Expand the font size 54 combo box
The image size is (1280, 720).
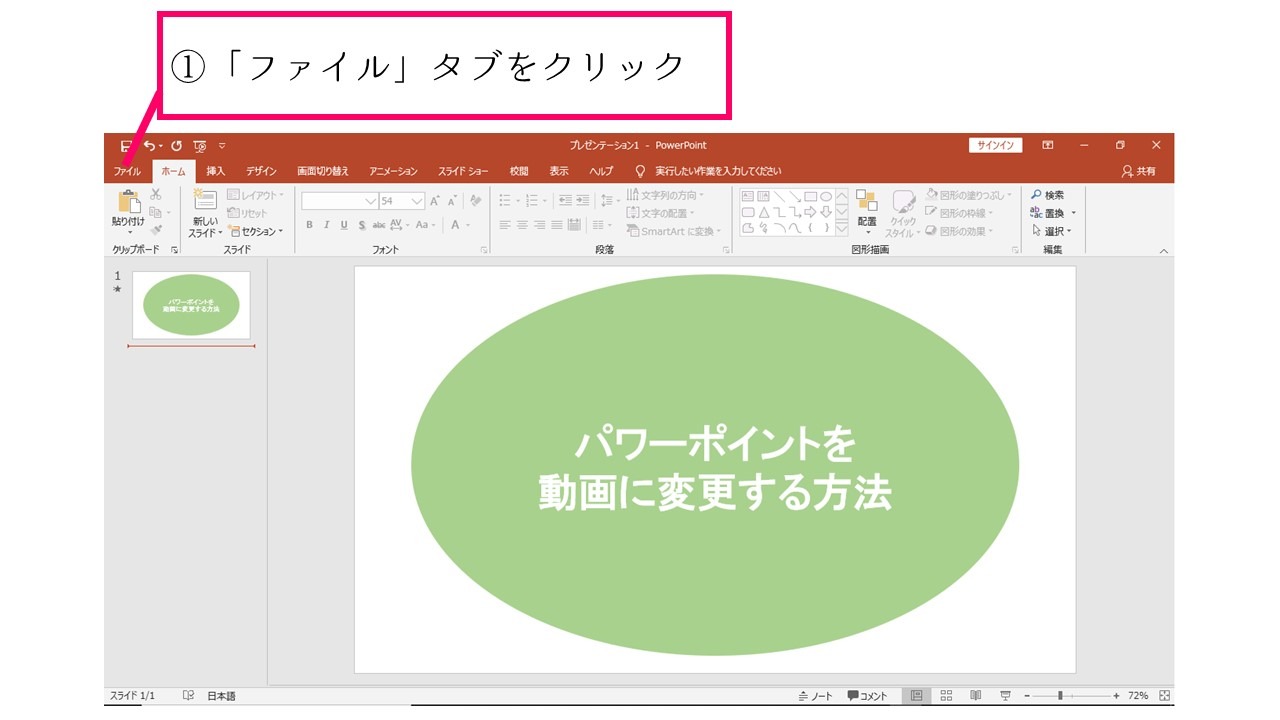click(x=418, y=201)
